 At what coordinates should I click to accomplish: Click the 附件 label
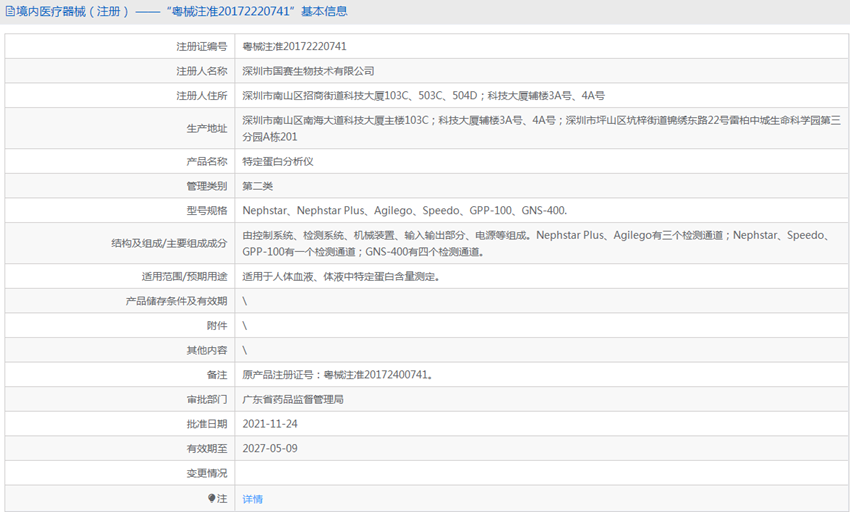pos(217,326)
